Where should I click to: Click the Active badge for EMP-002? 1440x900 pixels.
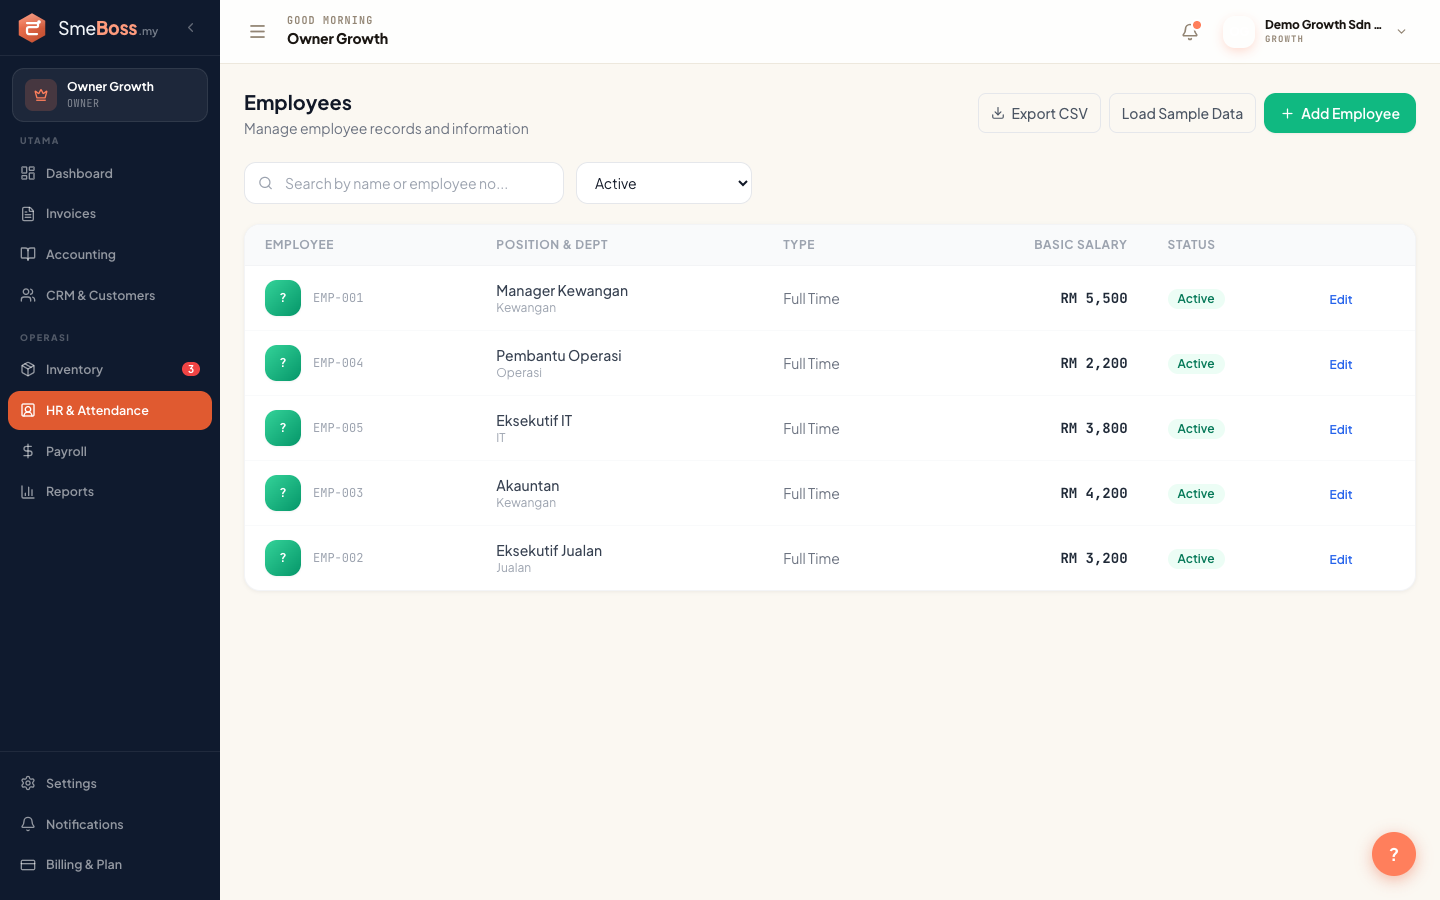point(1196,559)
